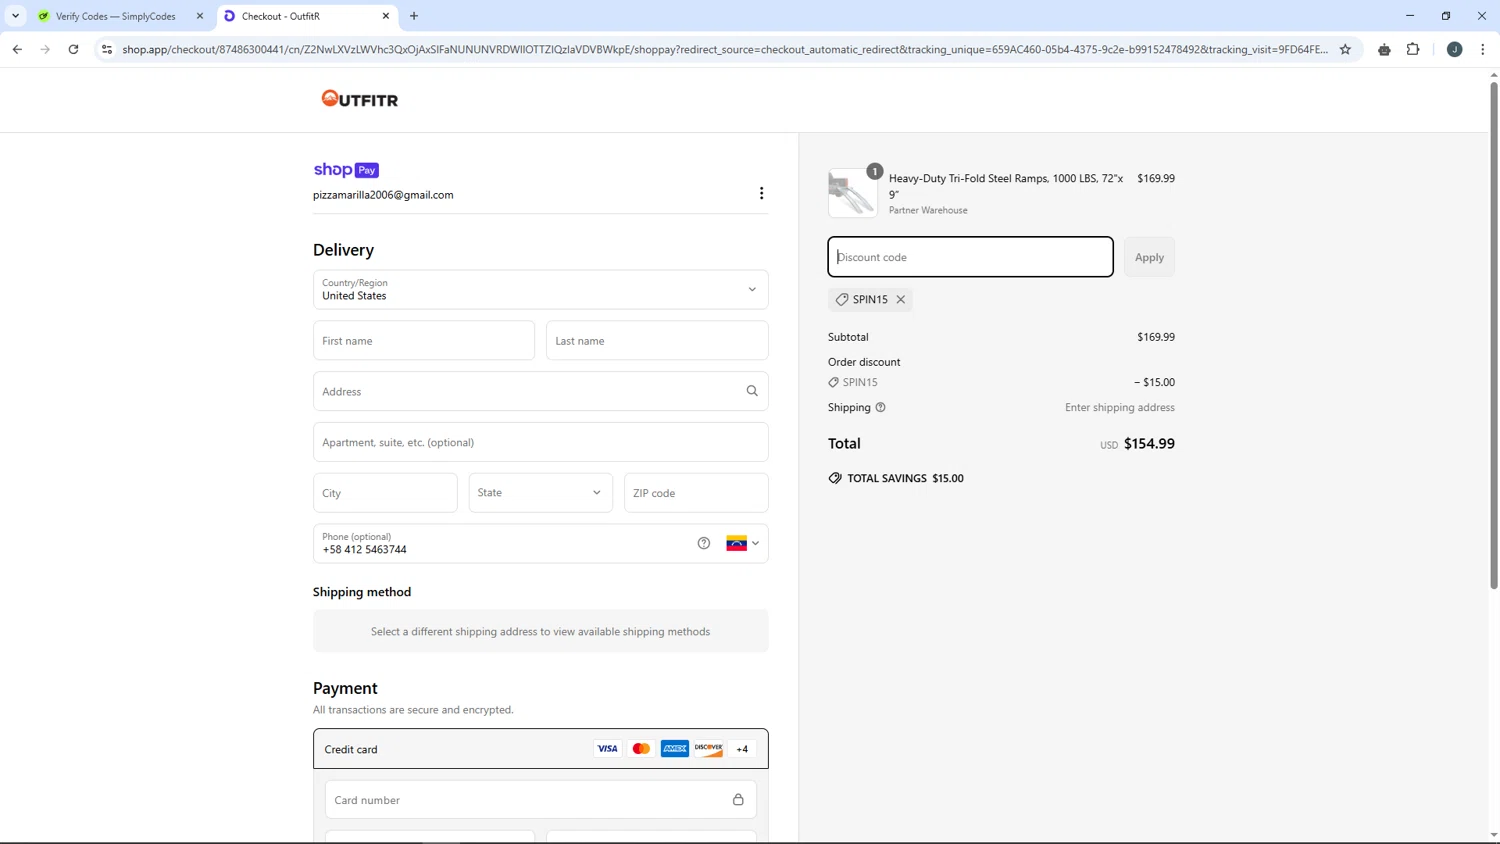Screen dimensions: 1500x844
Task: Open a new browser tab
Action: 414,16
